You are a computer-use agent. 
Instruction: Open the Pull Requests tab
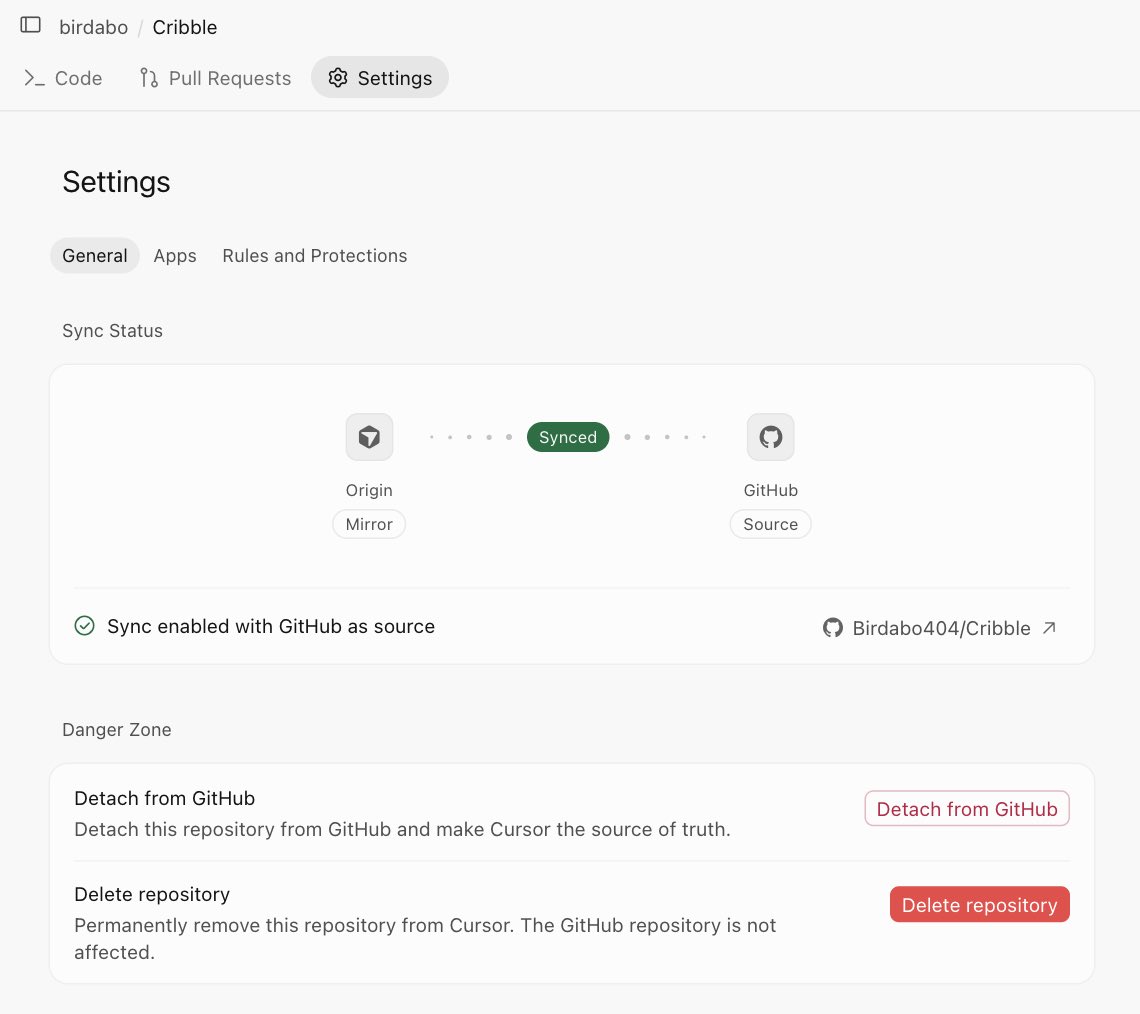[x=215, y=78]
